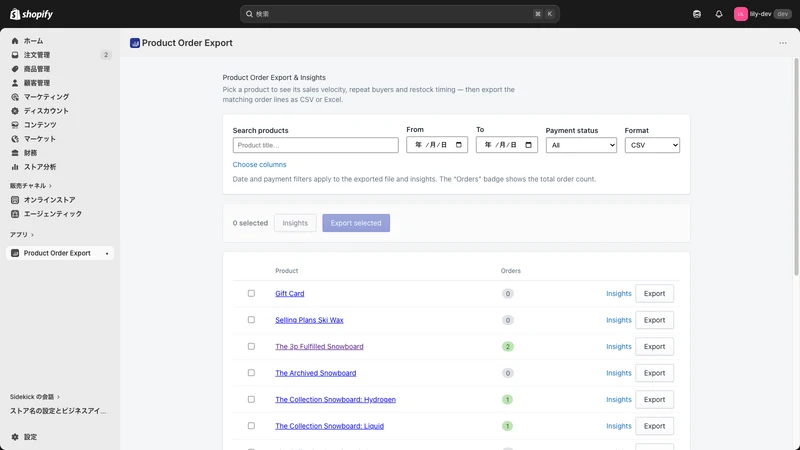Image resolution: width=800 pixels, height=450 pixels.
Task: Open finance icon (財務)
Action: pos(15,153)
